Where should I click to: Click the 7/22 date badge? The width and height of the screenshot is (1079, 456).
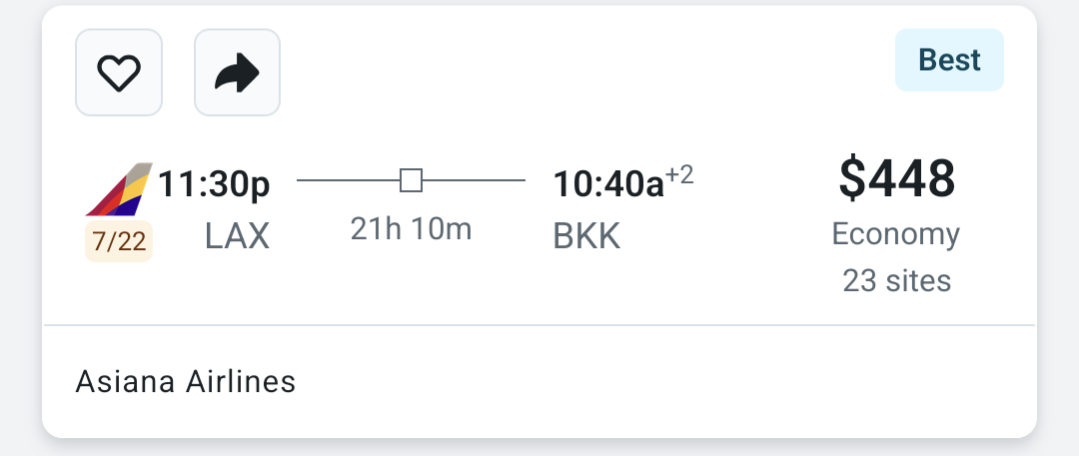(119, 243)
